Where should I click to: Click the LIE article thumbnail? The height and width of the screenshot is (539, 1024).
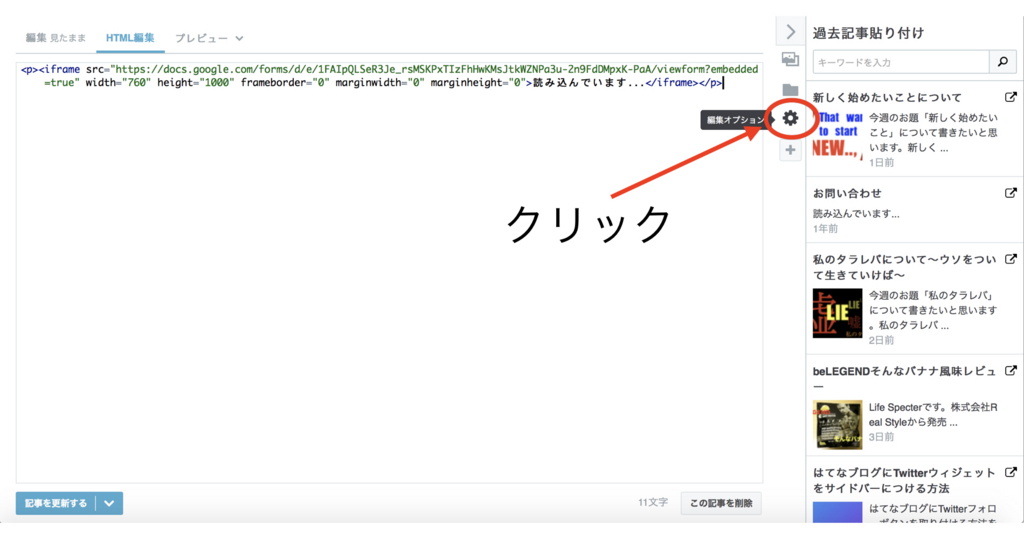[x=837, y=313]
